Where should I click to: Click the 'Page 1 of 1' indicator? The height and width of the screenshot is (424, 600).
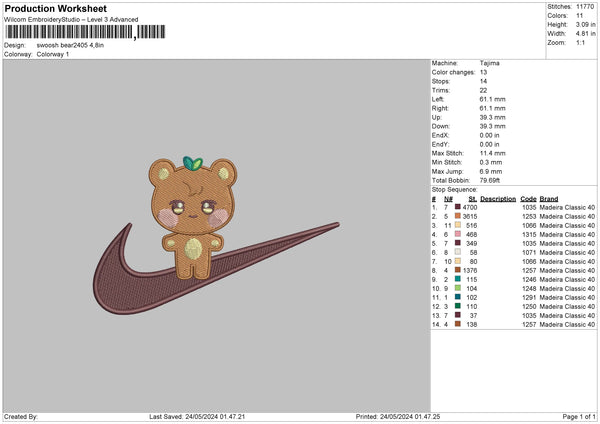tap(579, 416)
